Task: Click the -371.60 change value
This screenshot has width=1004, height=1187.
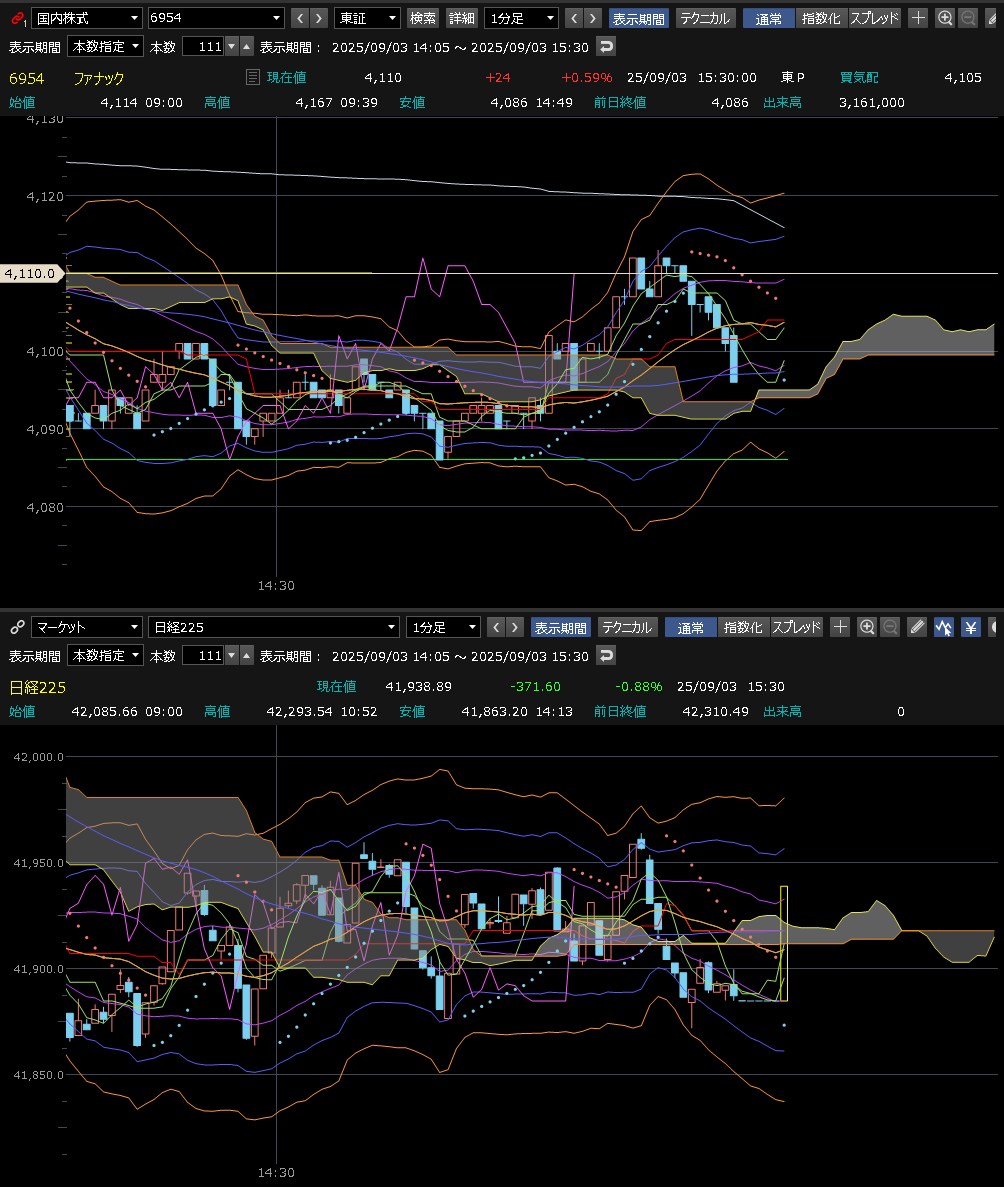Action: click(535, 687)
